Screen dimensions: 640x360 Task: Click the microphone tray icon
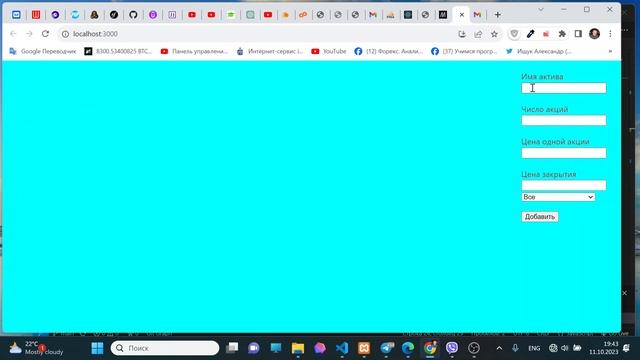point(515,348)
